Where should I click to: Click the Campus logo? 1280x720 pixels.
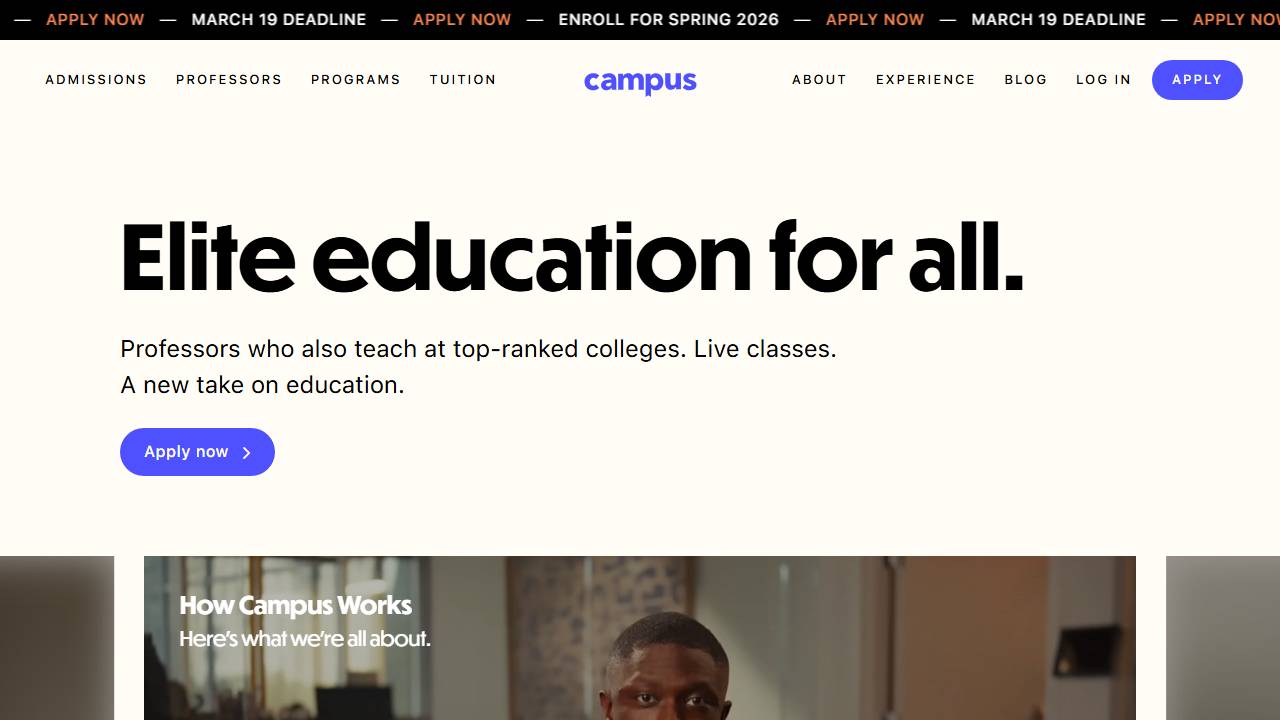coord(640,81)
